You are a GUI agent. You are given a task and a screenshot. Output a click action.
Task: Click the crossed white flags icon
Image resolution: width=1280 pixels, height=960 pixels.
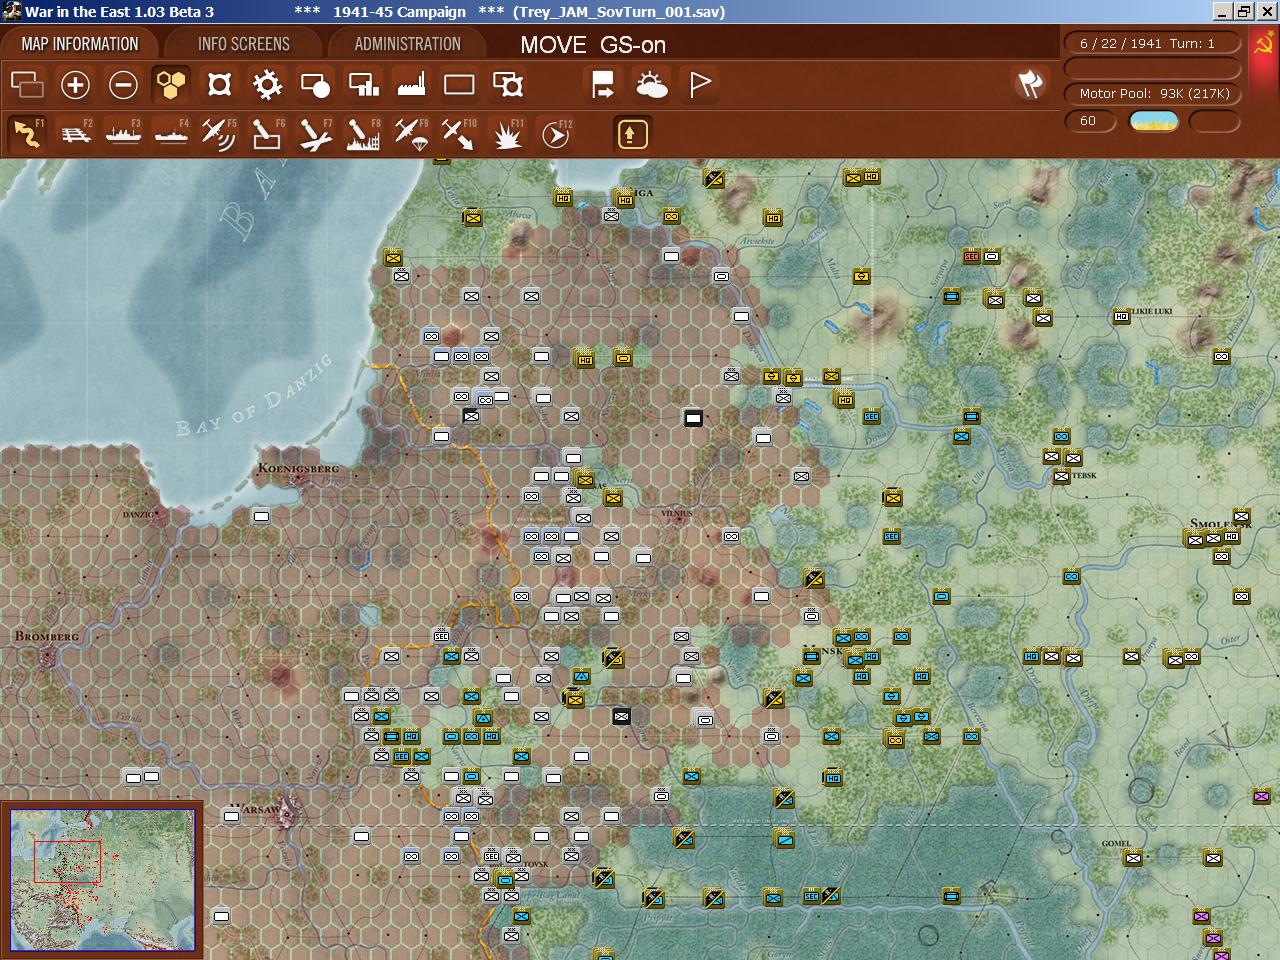(x=1030, y=85)
